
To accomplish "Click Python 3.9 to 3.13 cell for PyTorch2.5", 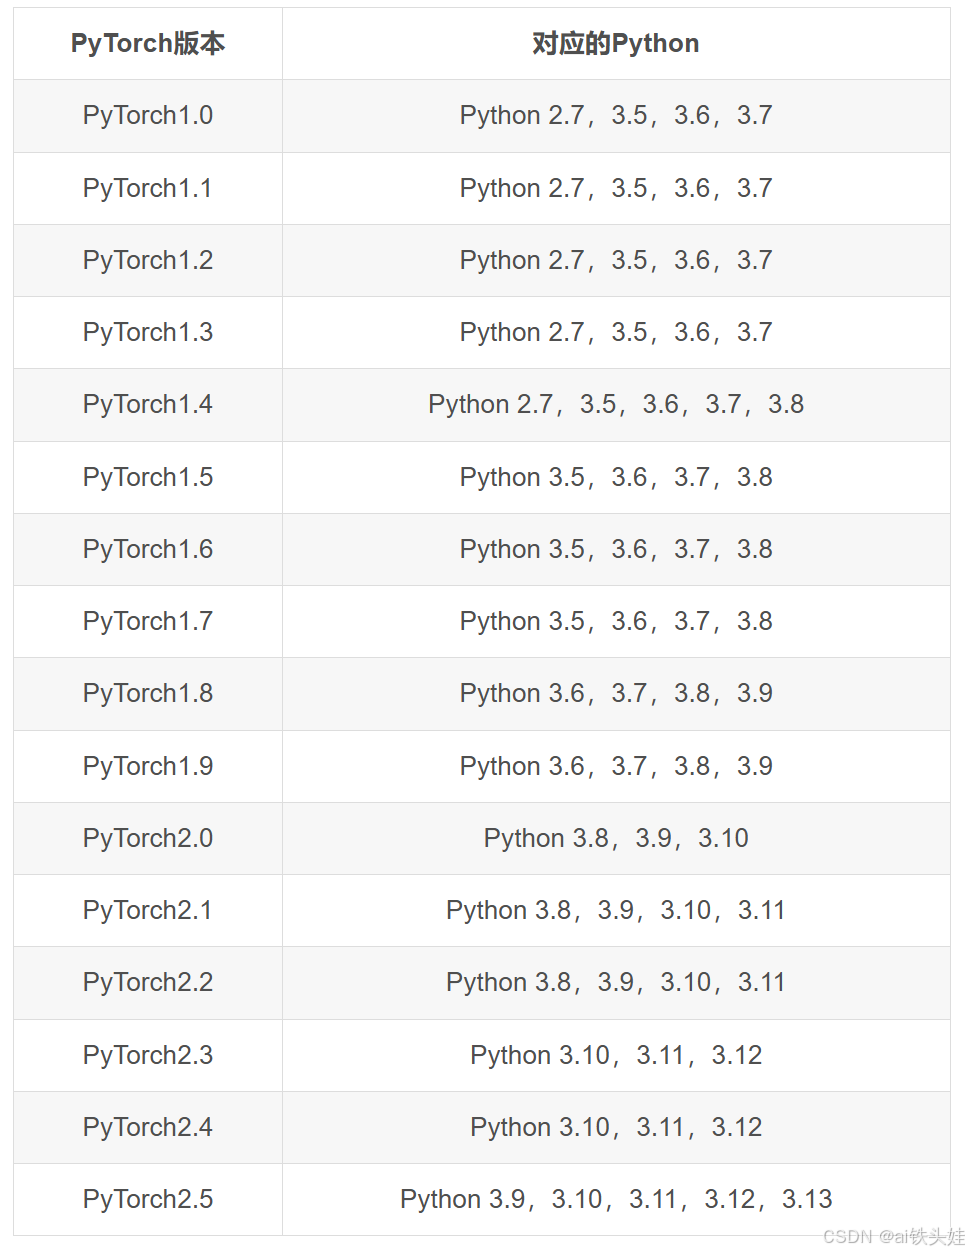I will pyautogui.click(x=616, y=1200).
